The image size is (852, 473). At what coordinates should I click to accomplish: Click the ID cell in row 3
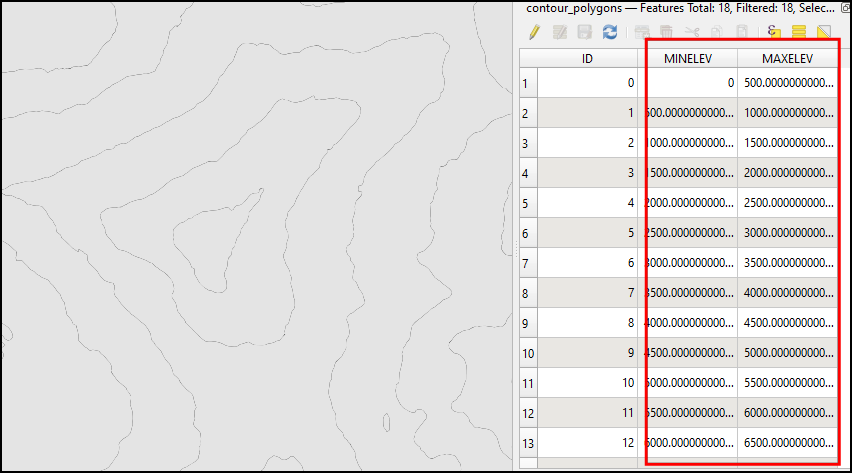pos(587,143)
